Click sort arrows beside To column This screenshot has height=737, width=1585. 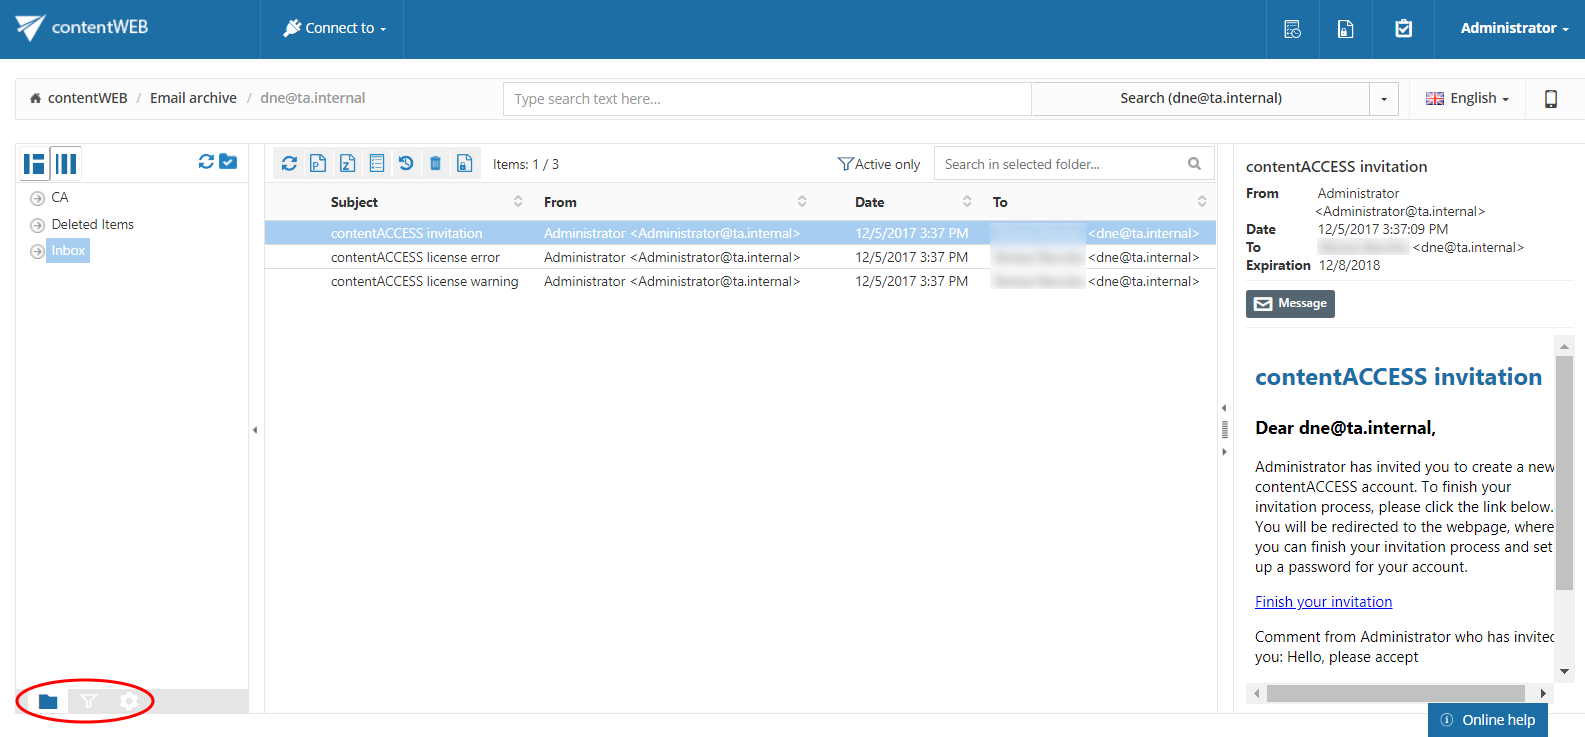click(x=1202, y=202)
